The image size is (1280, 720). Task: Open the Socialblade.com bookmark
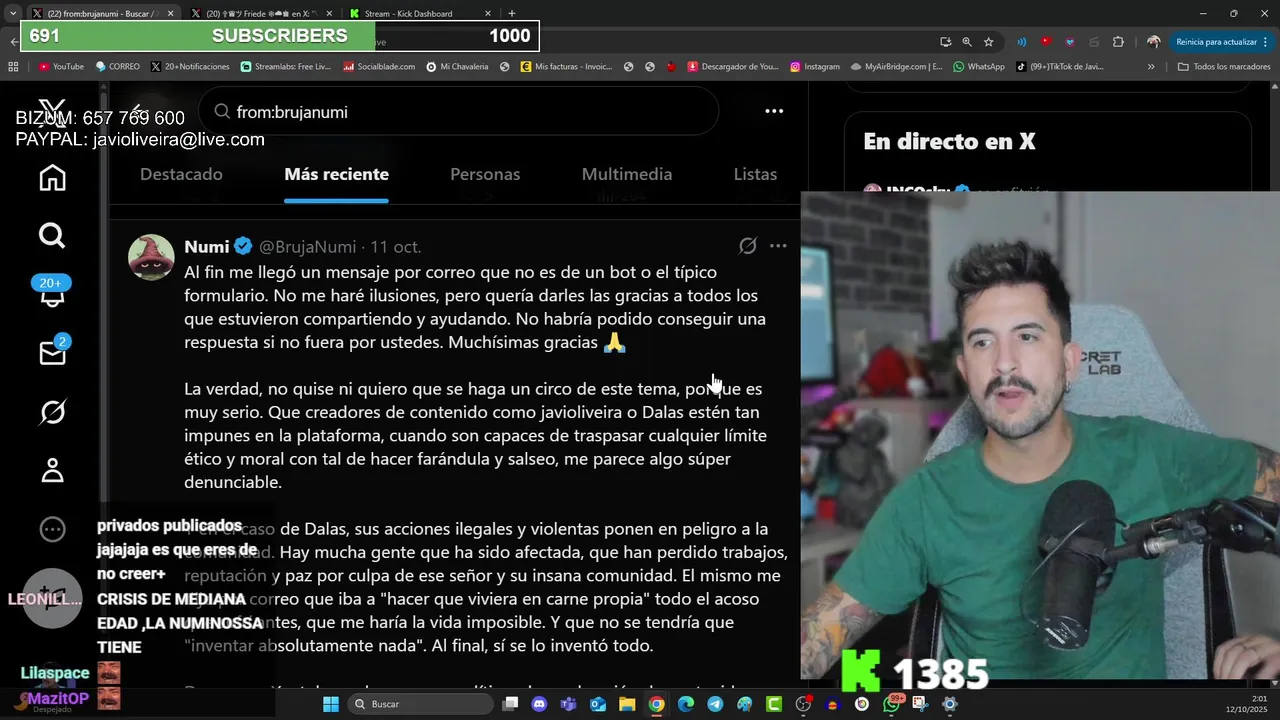pos(379,66)
